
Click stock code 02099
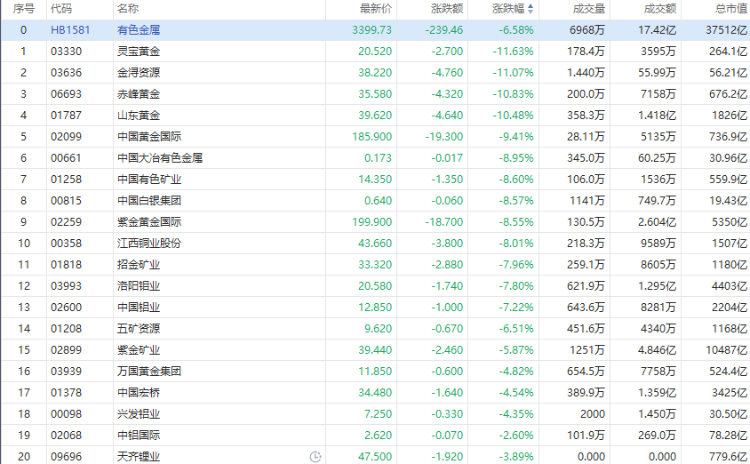pos(66,137)
